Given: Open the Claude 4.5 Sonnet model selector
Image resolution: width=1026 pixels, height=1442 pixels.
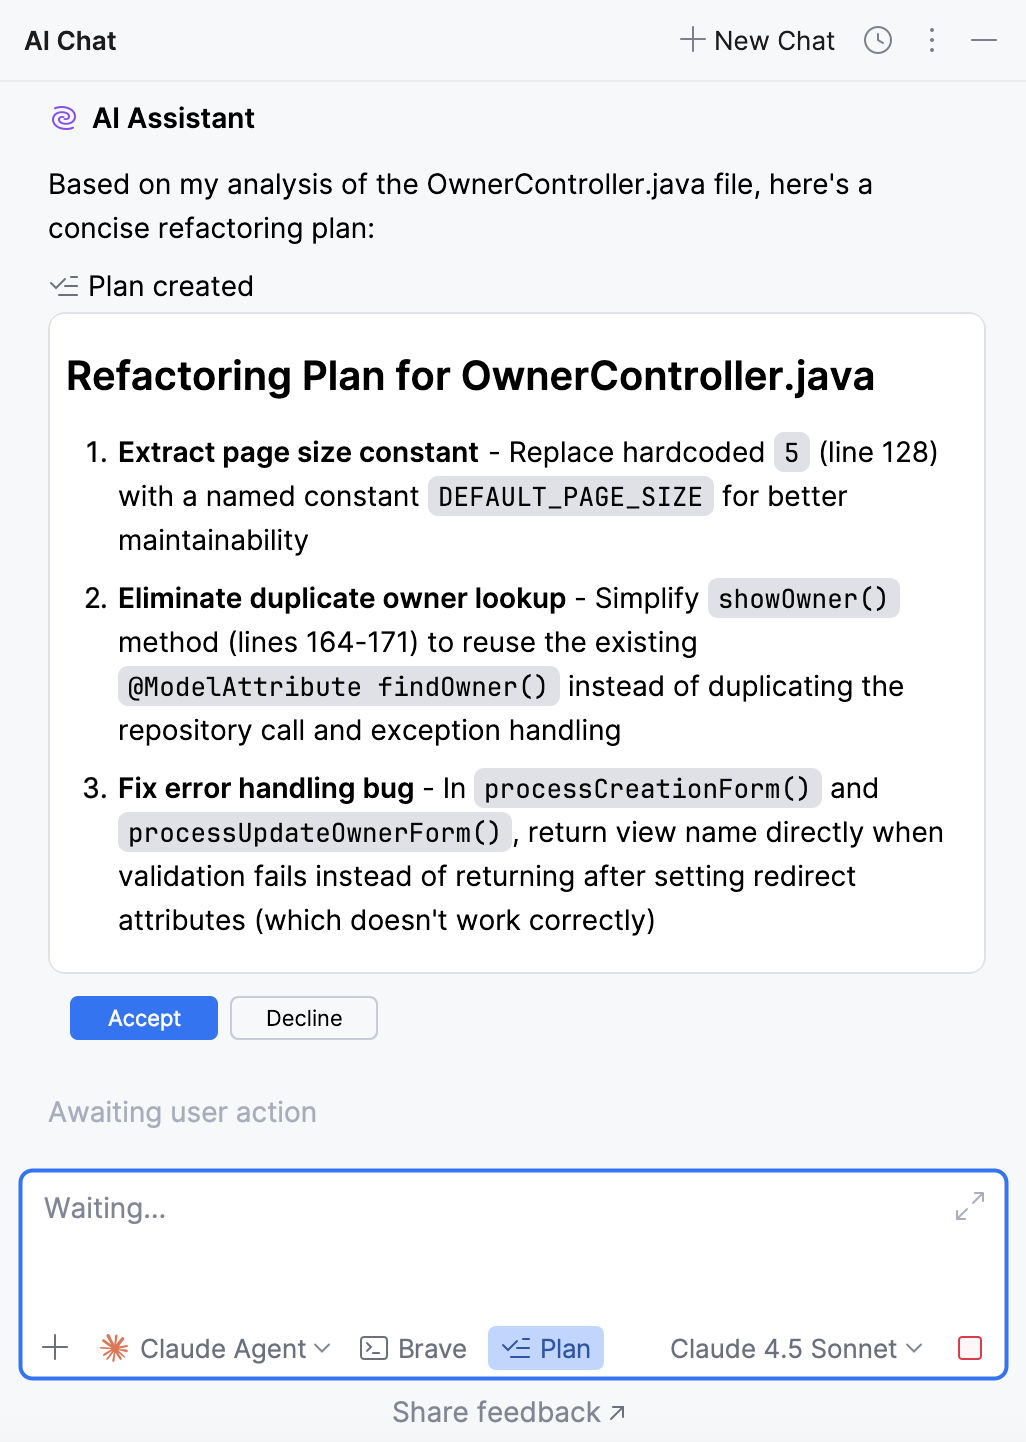Looking at the screenshot, I should tap(793, 1348).
